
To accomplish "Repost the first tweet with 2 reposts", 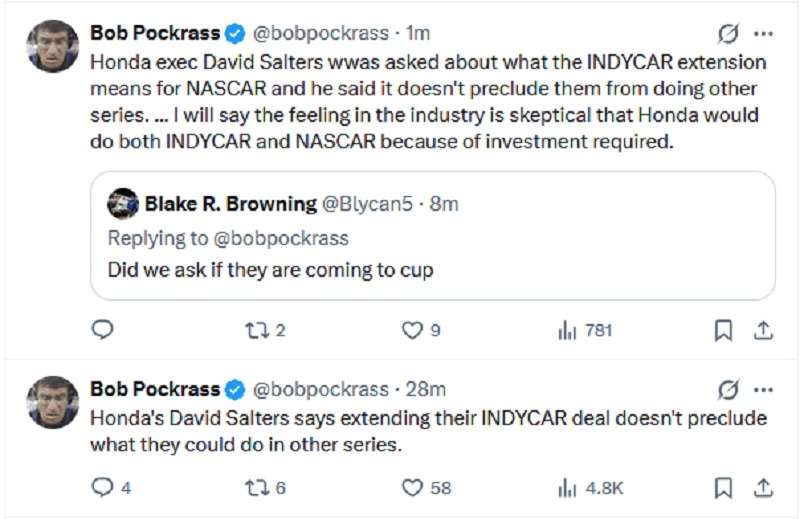I will tap(255, 330).
